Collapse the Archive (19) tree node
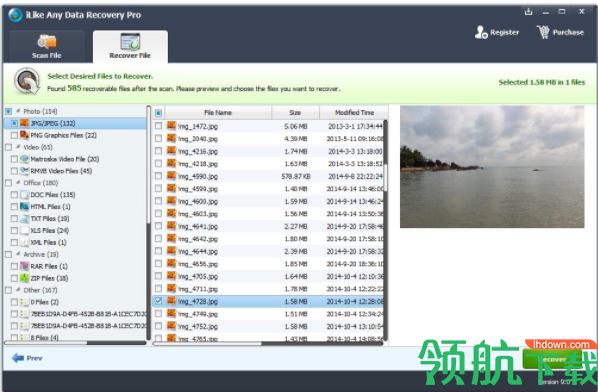Image resolution: width=598 pixels, height=392 pixels. pos(18,254)
